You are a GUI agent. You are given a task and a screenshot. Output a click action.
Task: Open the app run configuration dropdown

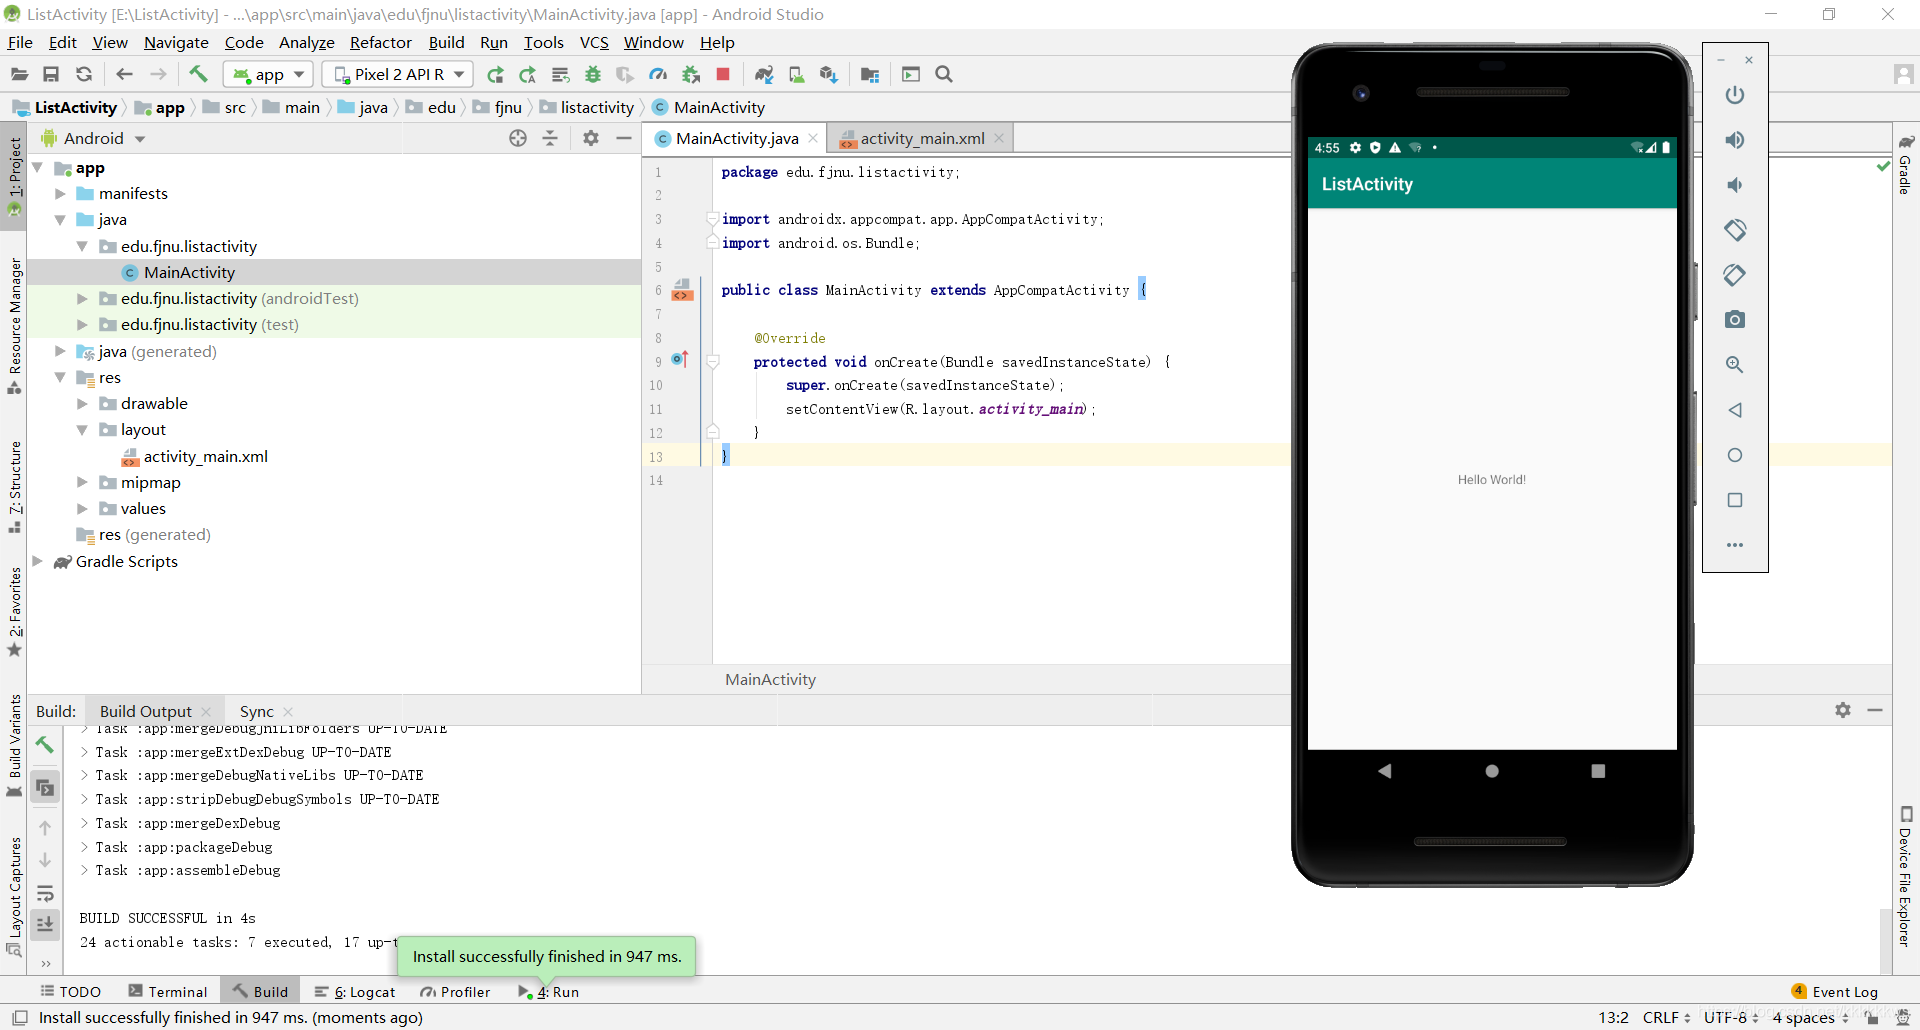[268, 75]
